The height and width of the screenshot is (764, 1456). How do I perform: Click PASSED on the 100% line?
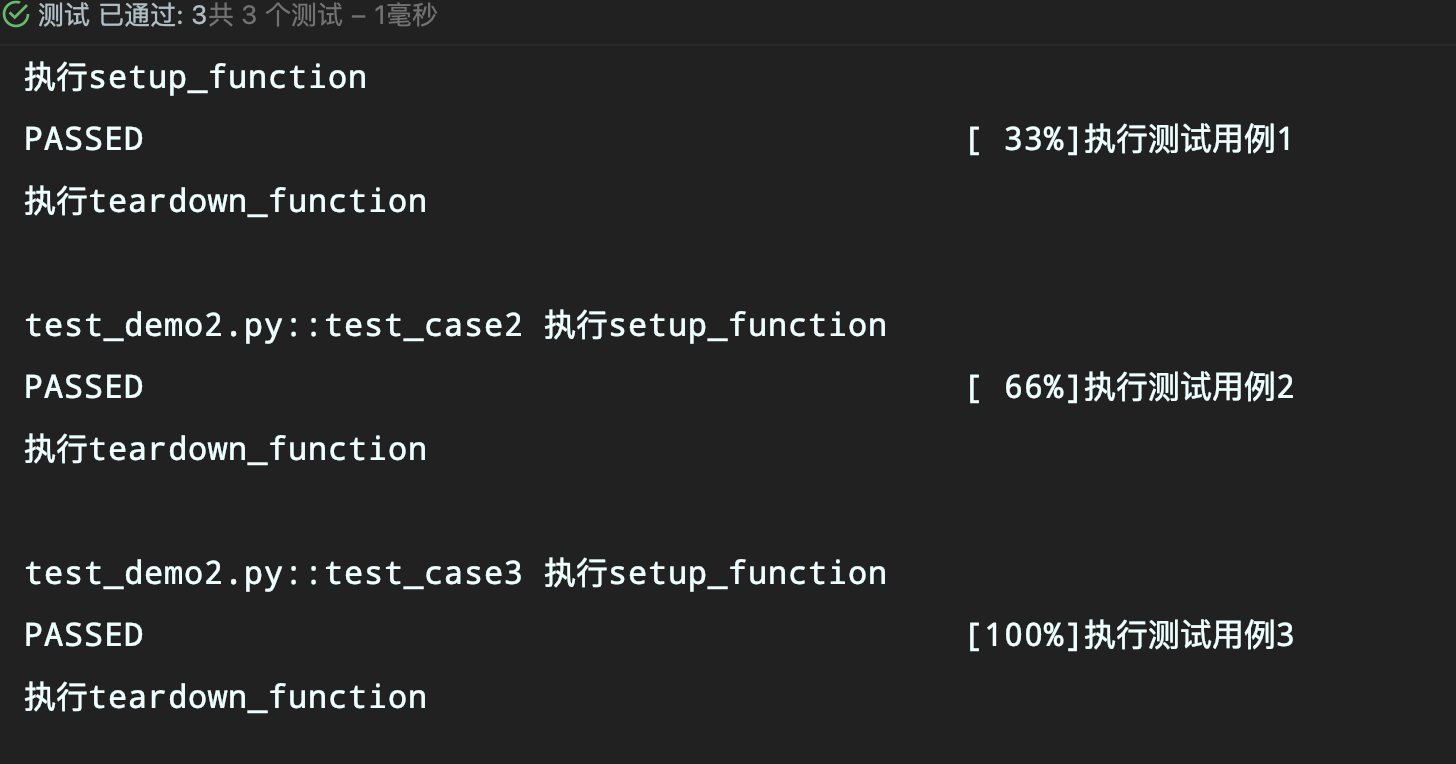pyautogui.click(x=84, y=635)
